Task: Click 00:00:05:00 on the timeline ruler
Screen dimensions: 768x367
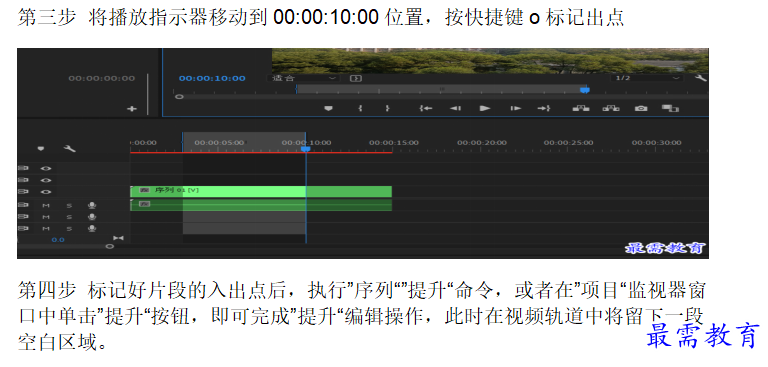Action: [219, 143]
